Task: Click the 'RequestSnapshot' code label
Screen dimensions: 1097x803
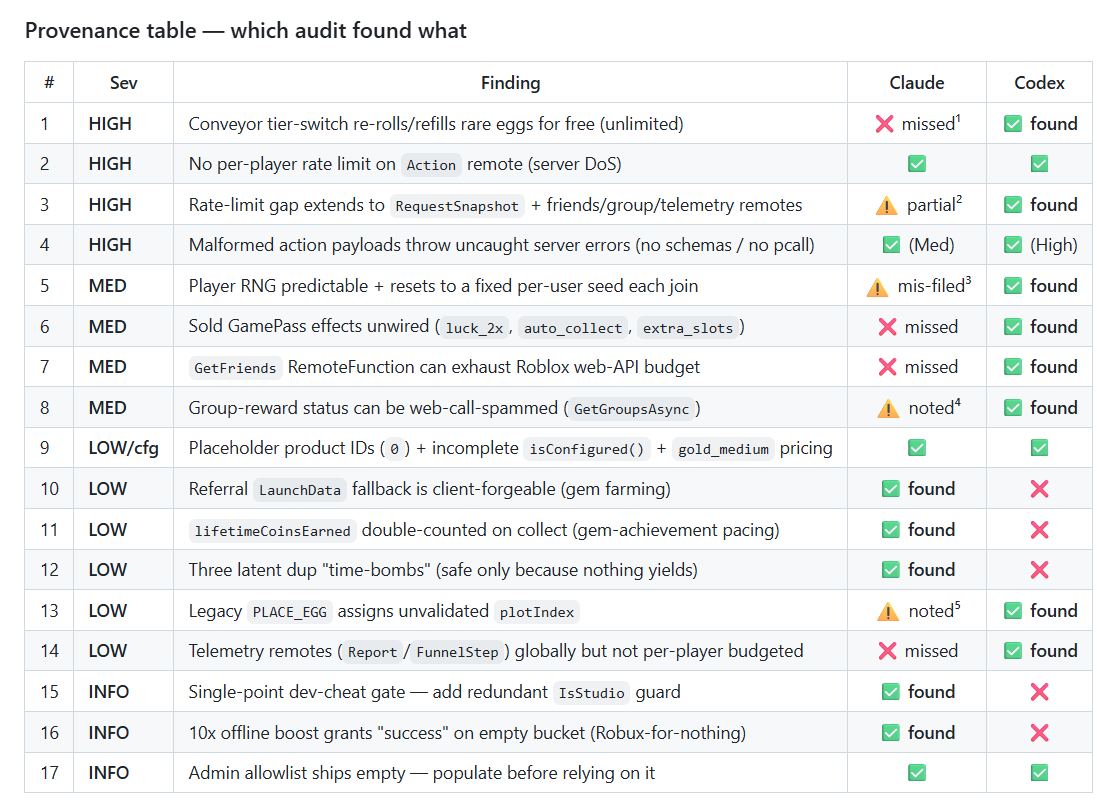Action: (x=457, y=206)
